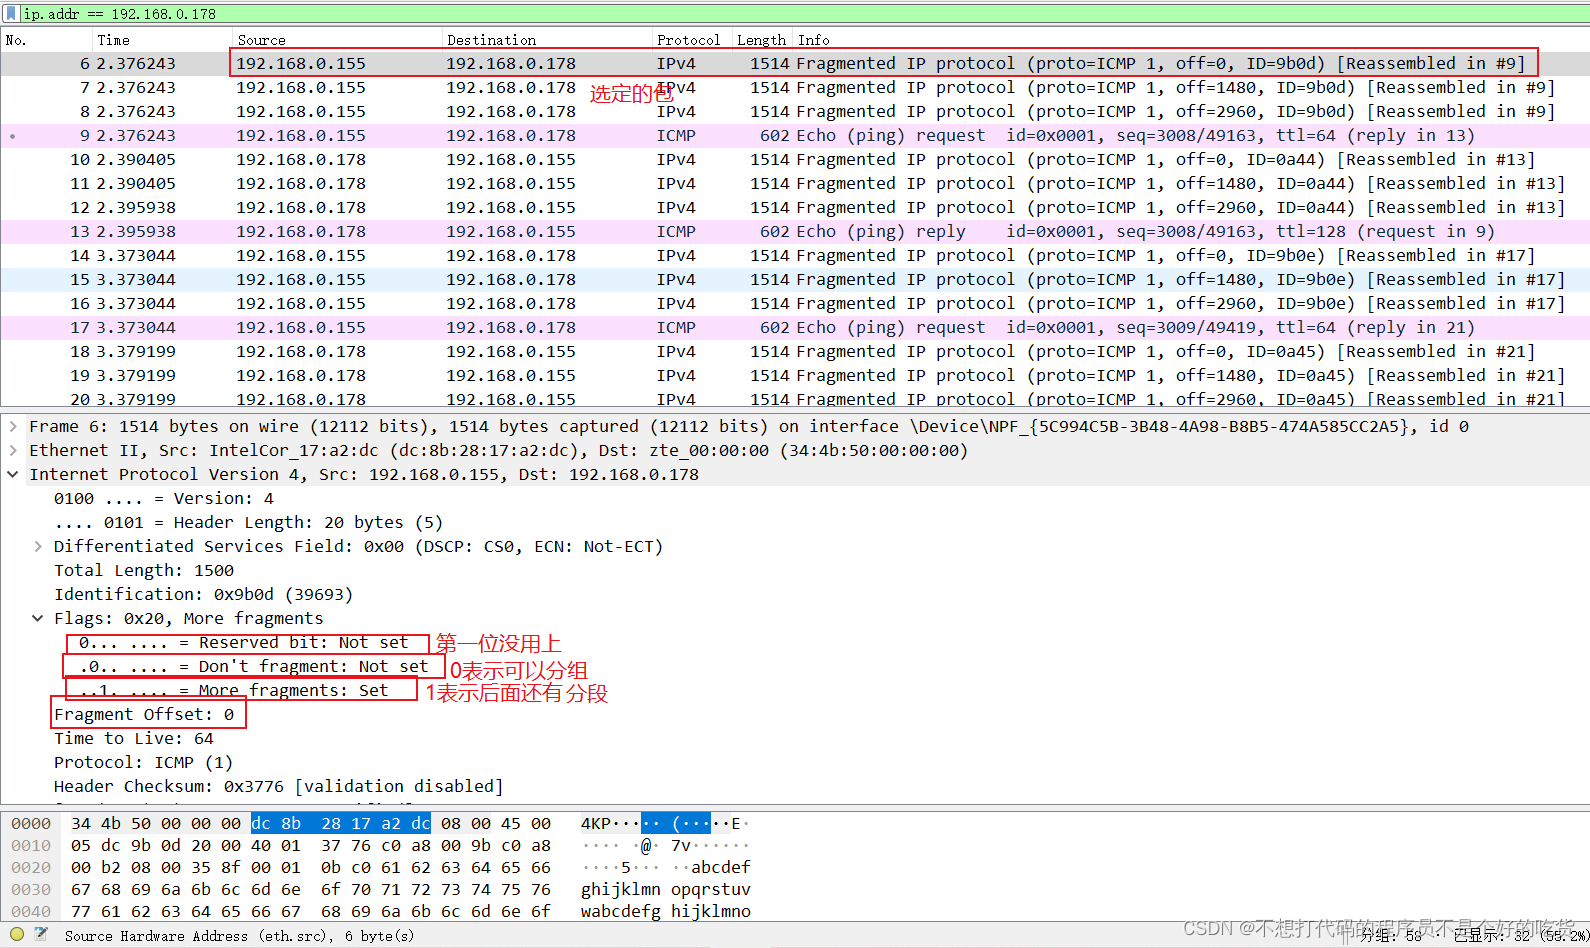Select packet 6 in the packet list
The image size is (1590, 948).
[x=795, y=63]
